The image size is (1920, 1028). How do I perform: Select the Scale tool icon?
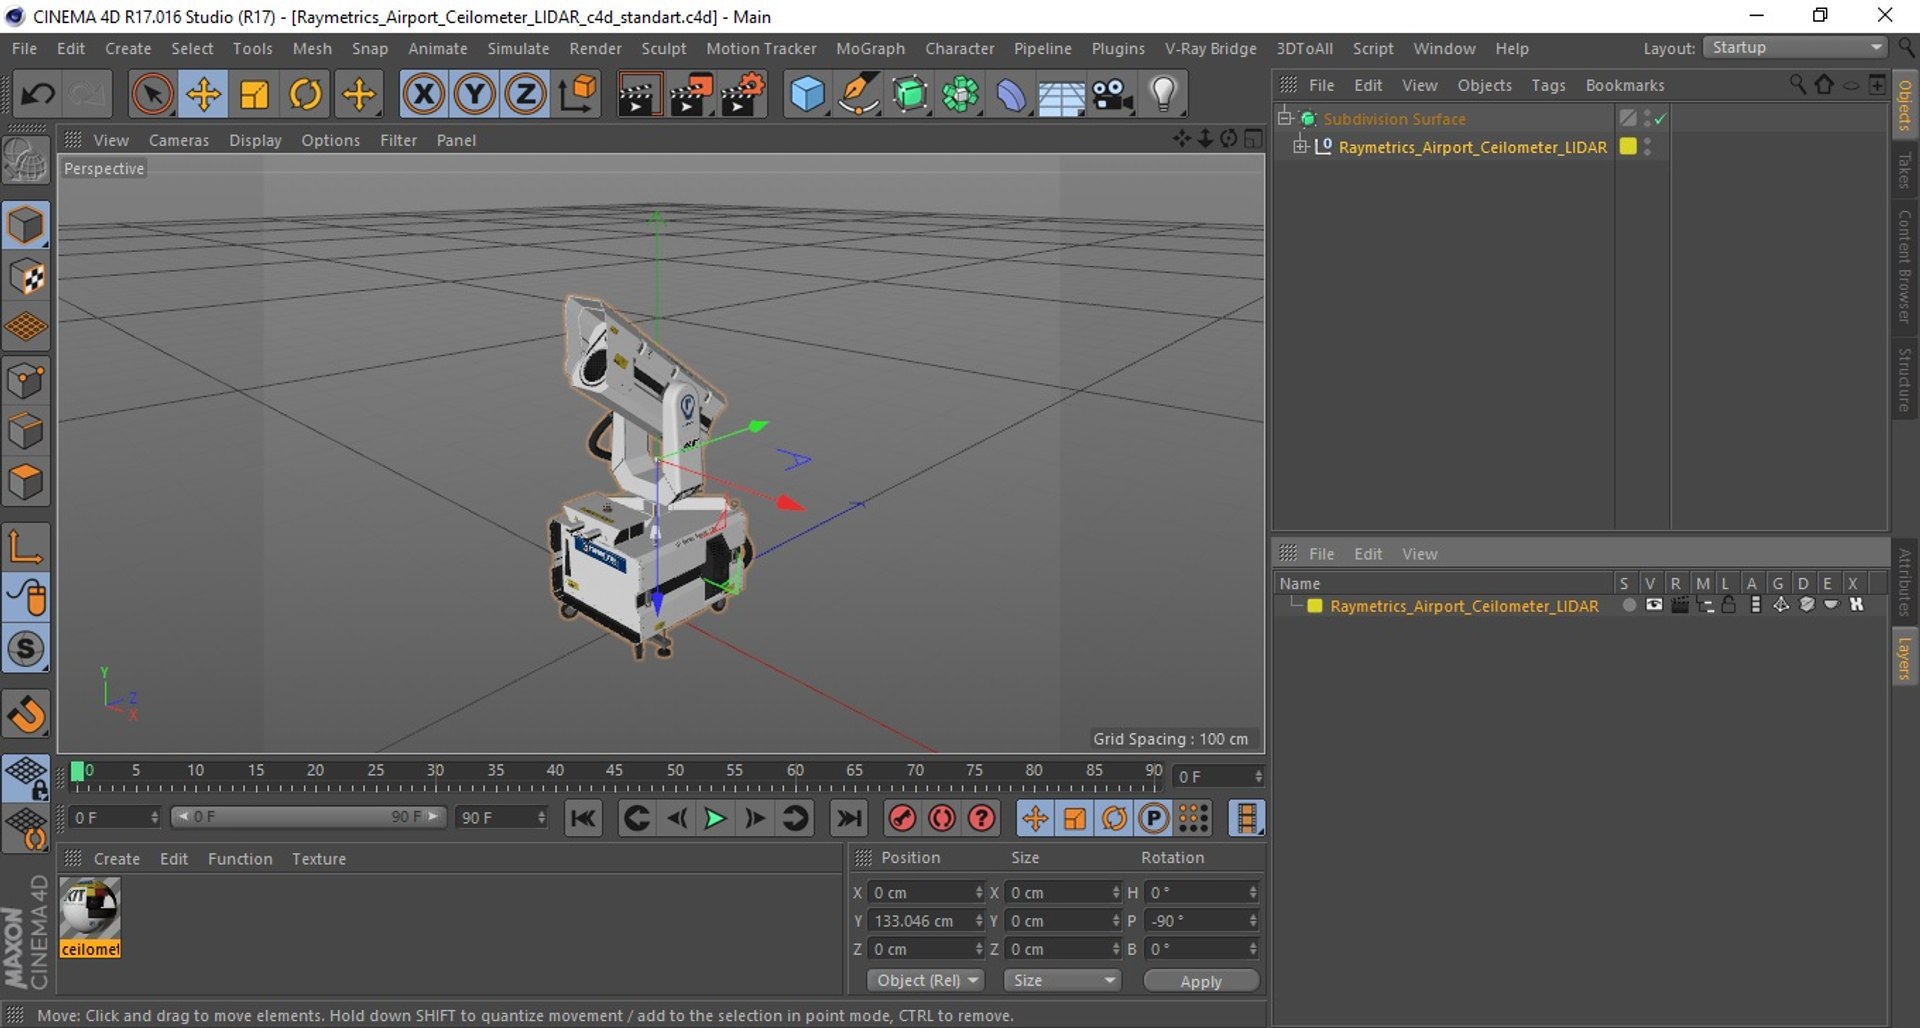click(254, 95)
